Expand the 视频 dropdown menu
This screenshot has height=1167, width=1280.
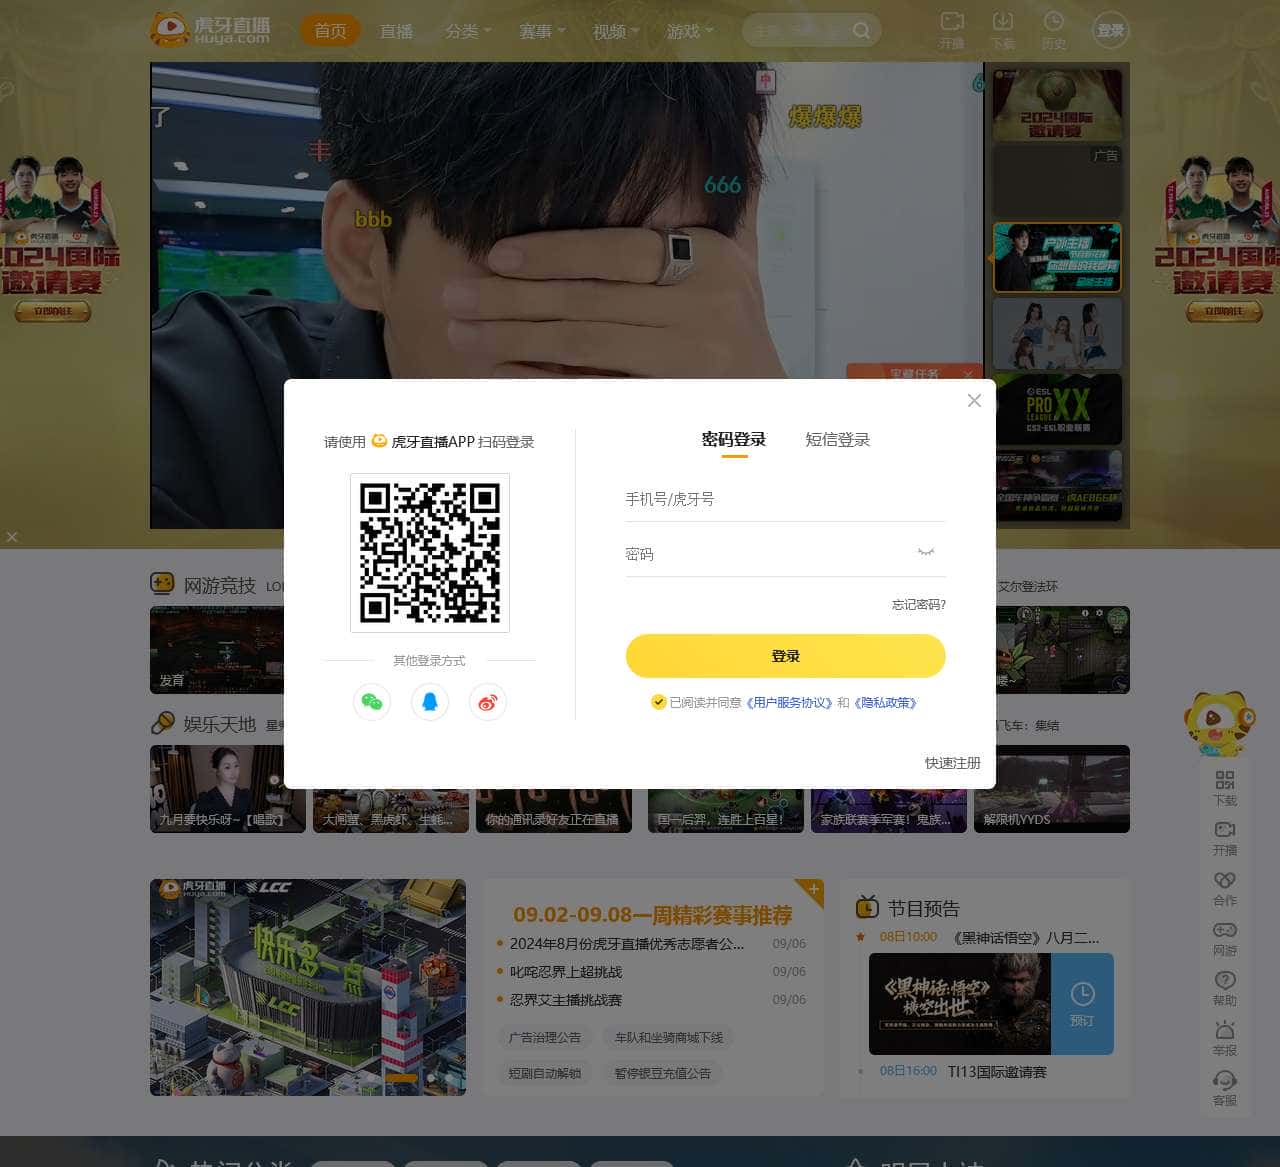click(x=616, y=31)
